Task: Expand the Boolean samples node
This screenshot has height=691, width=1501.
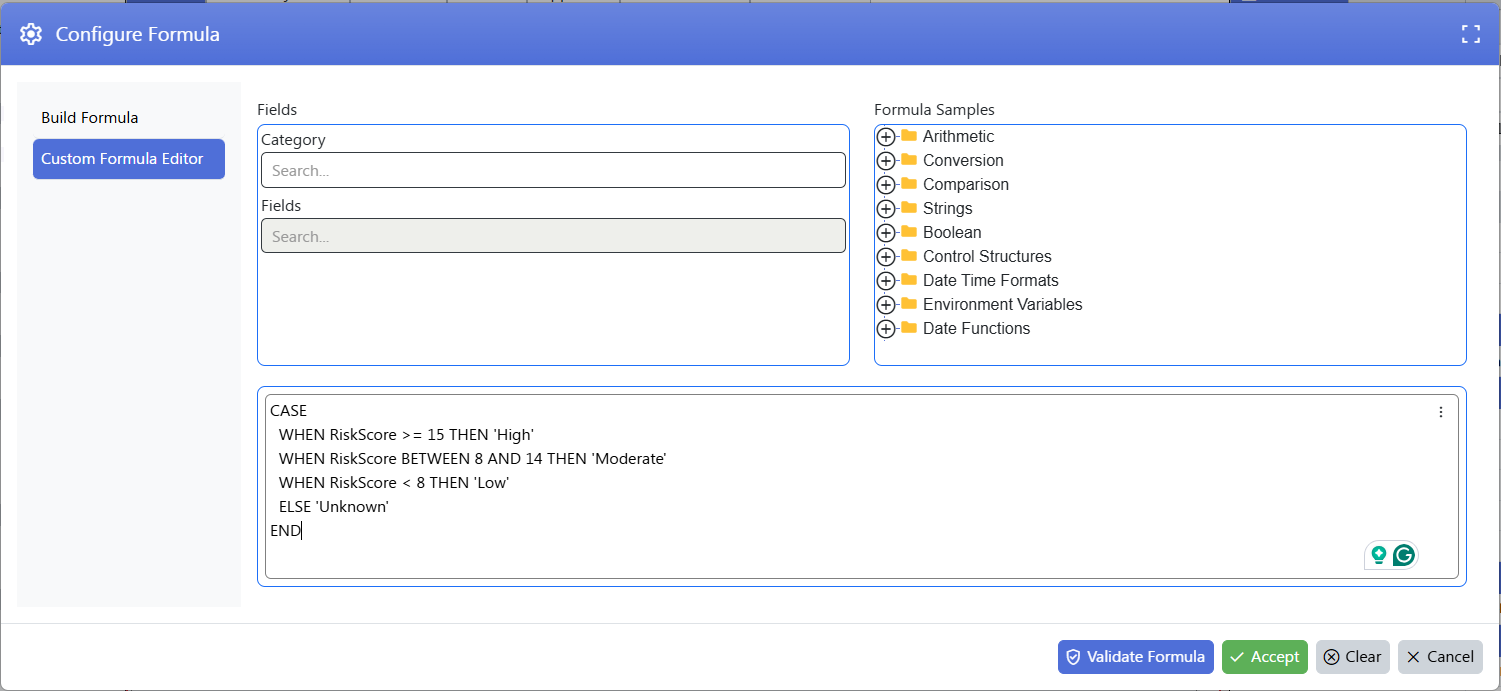Action: [885, 233]
